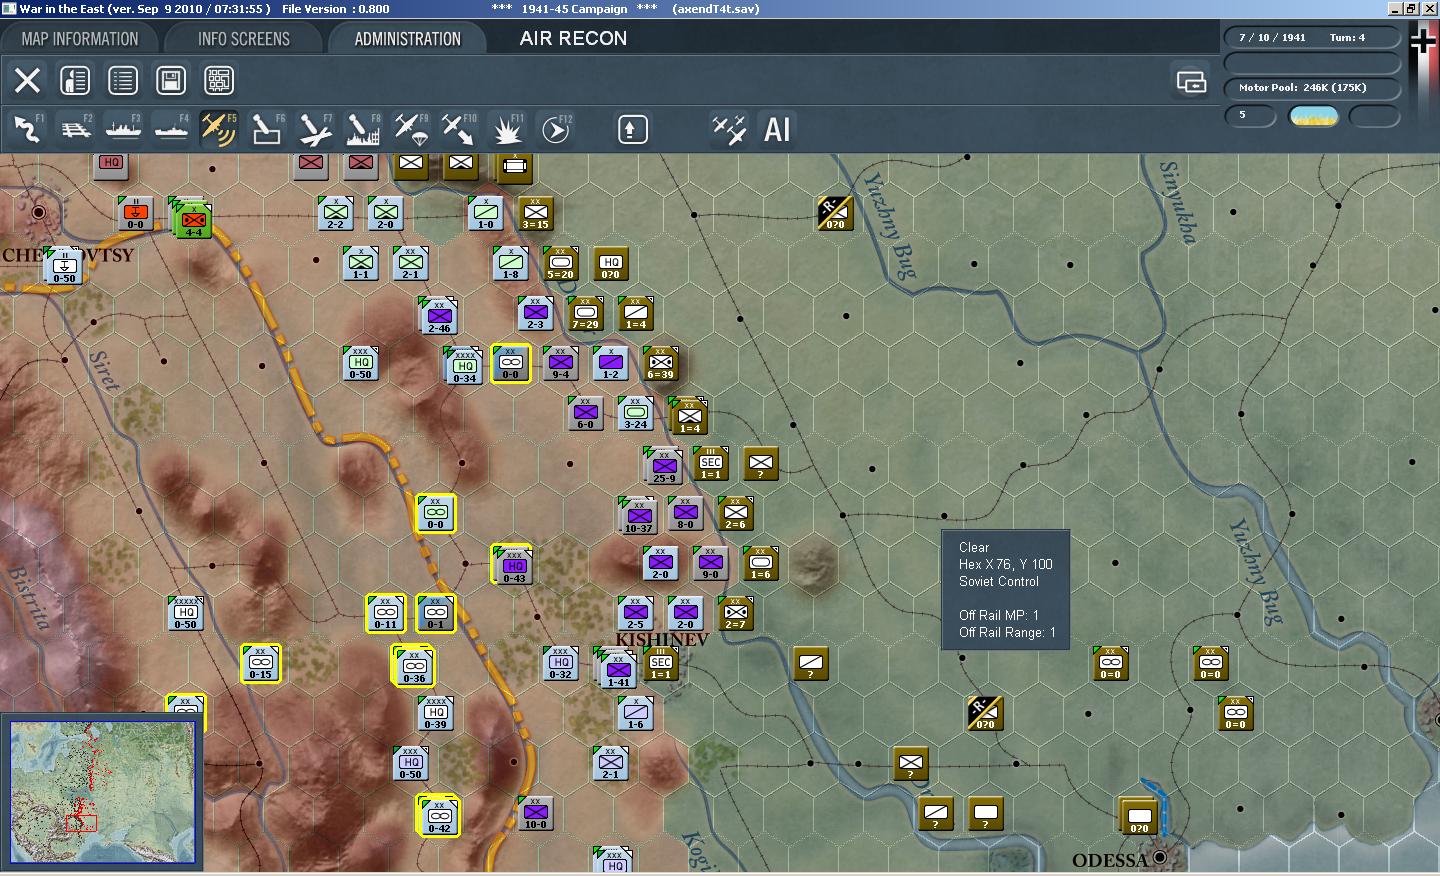Click the AI air execution button
Image resolution: width=1440 pixels, height=876 pixels.
click(777, 129)
